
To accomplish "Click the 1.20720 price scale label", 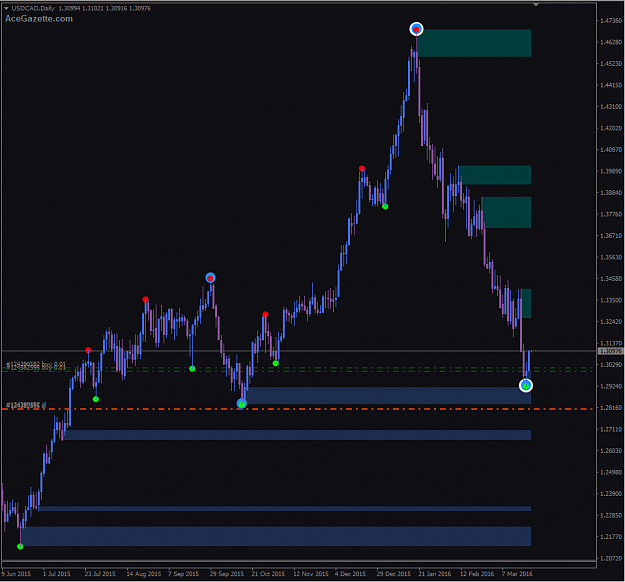I will click(x=611, y=558).
